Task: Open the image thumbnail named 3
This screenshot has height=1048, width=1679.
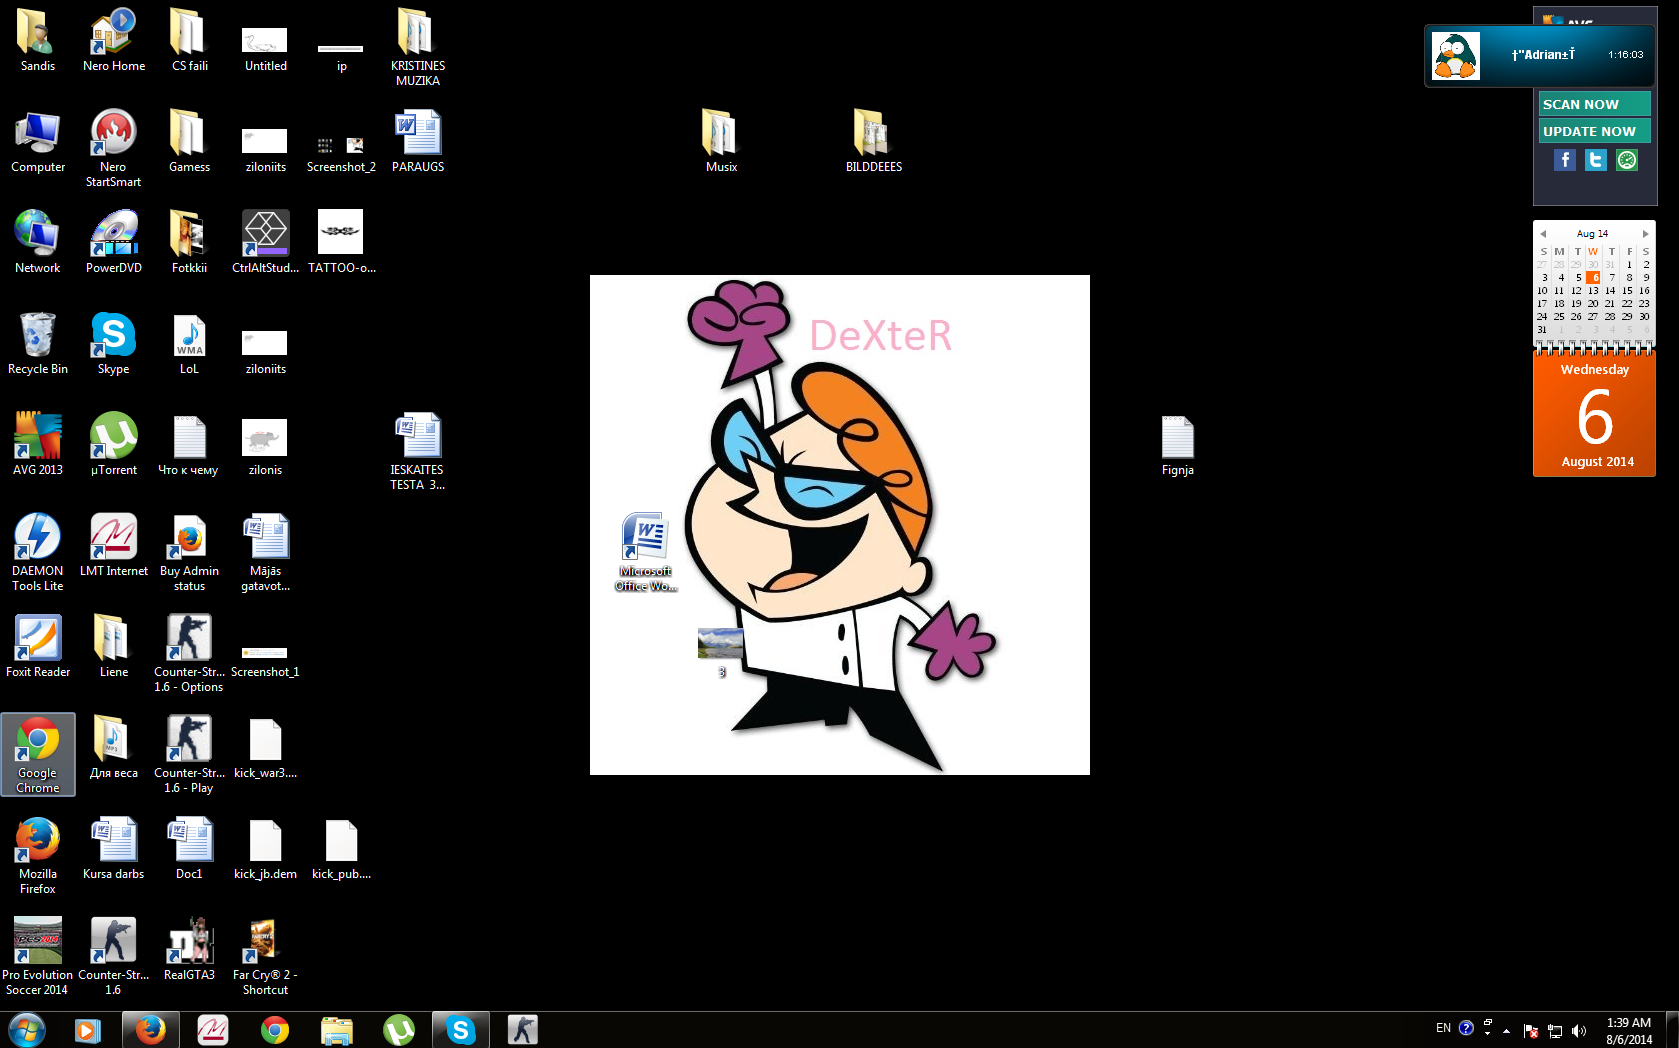Action: click(720, 652)
